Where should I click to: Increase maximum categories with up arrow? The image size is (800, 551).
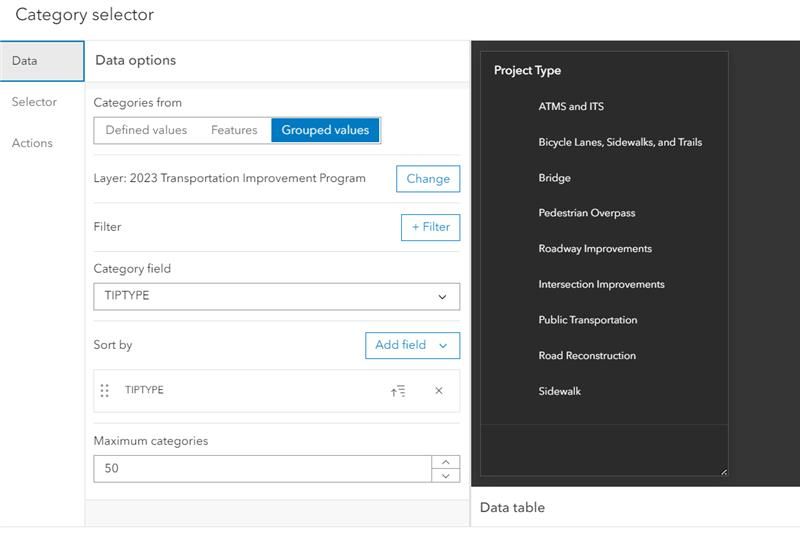pyautogui.click(x=446, y=462)
